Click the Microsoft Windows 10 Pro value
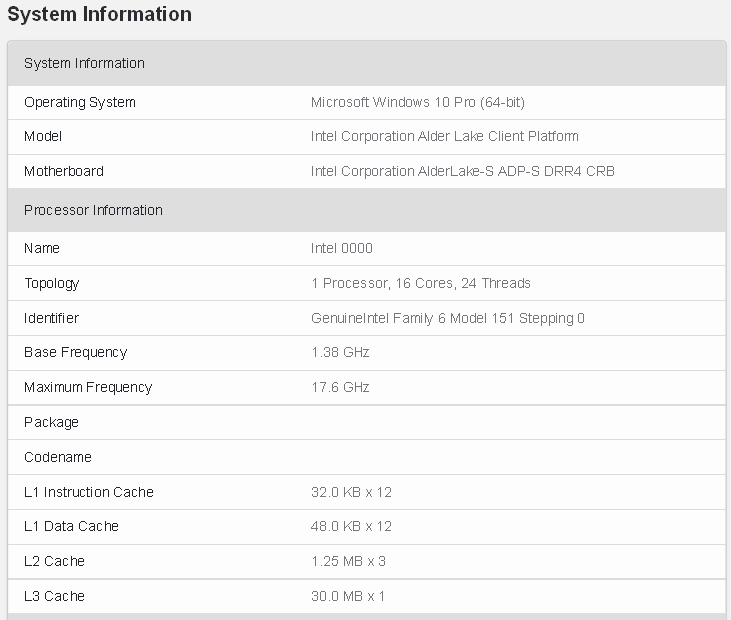Viewport: 731px width, 620px height. click(x=417, y=102)
